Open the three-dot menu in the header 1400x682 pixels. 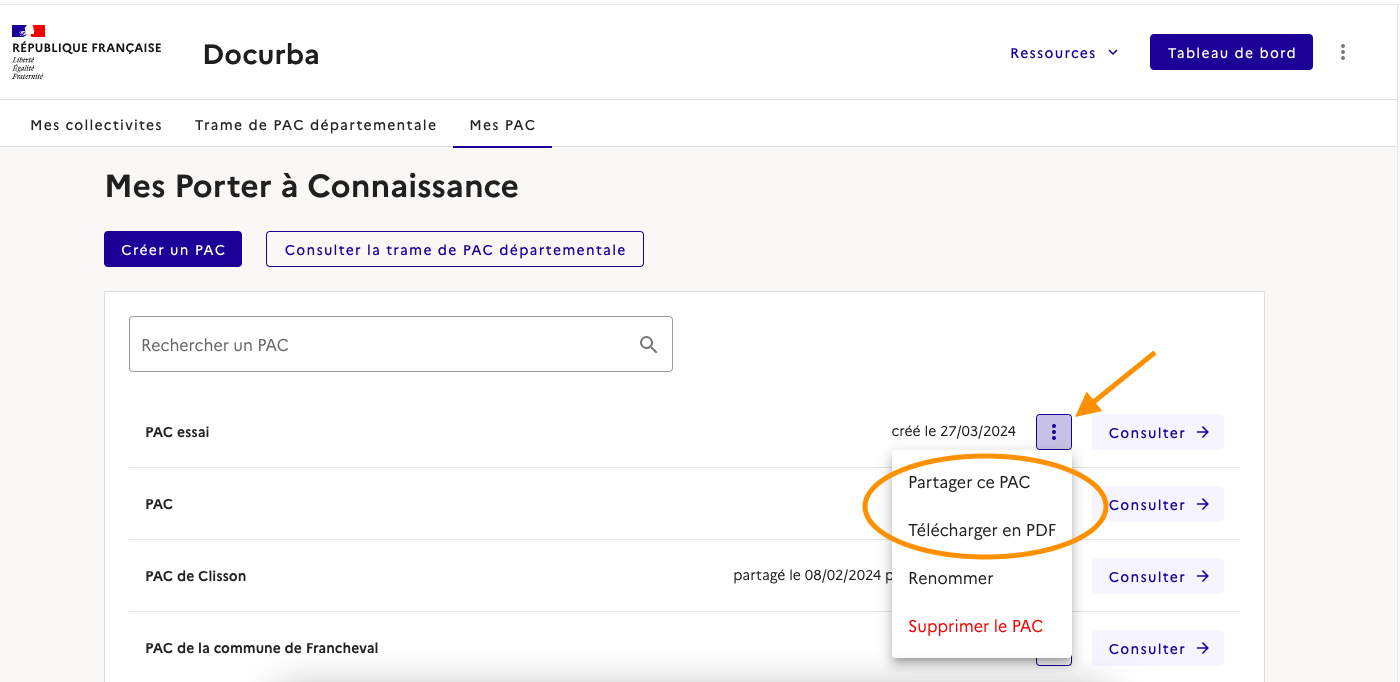coord(1342,53)
